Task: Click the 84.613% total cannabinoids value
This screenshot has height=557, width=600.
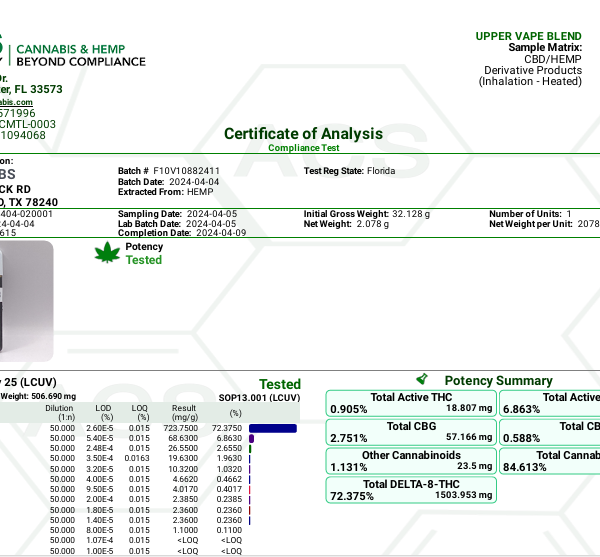Action: (525, 467)
